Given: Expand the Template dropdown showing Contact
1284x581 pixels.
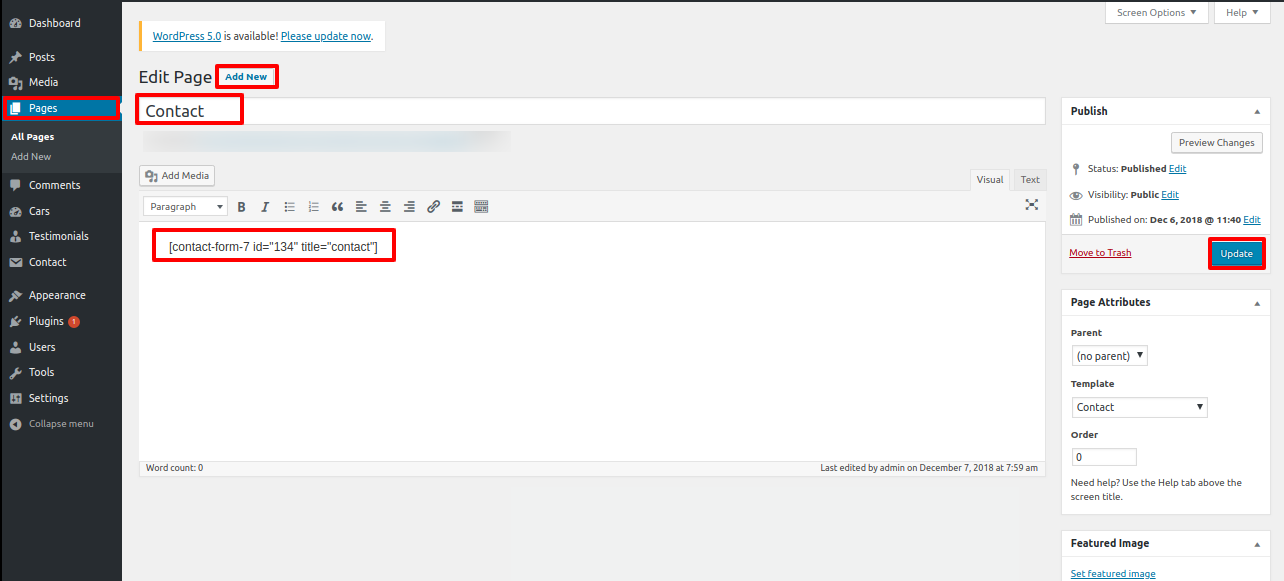Looking at the screenshot, I should coord(1139,407).
